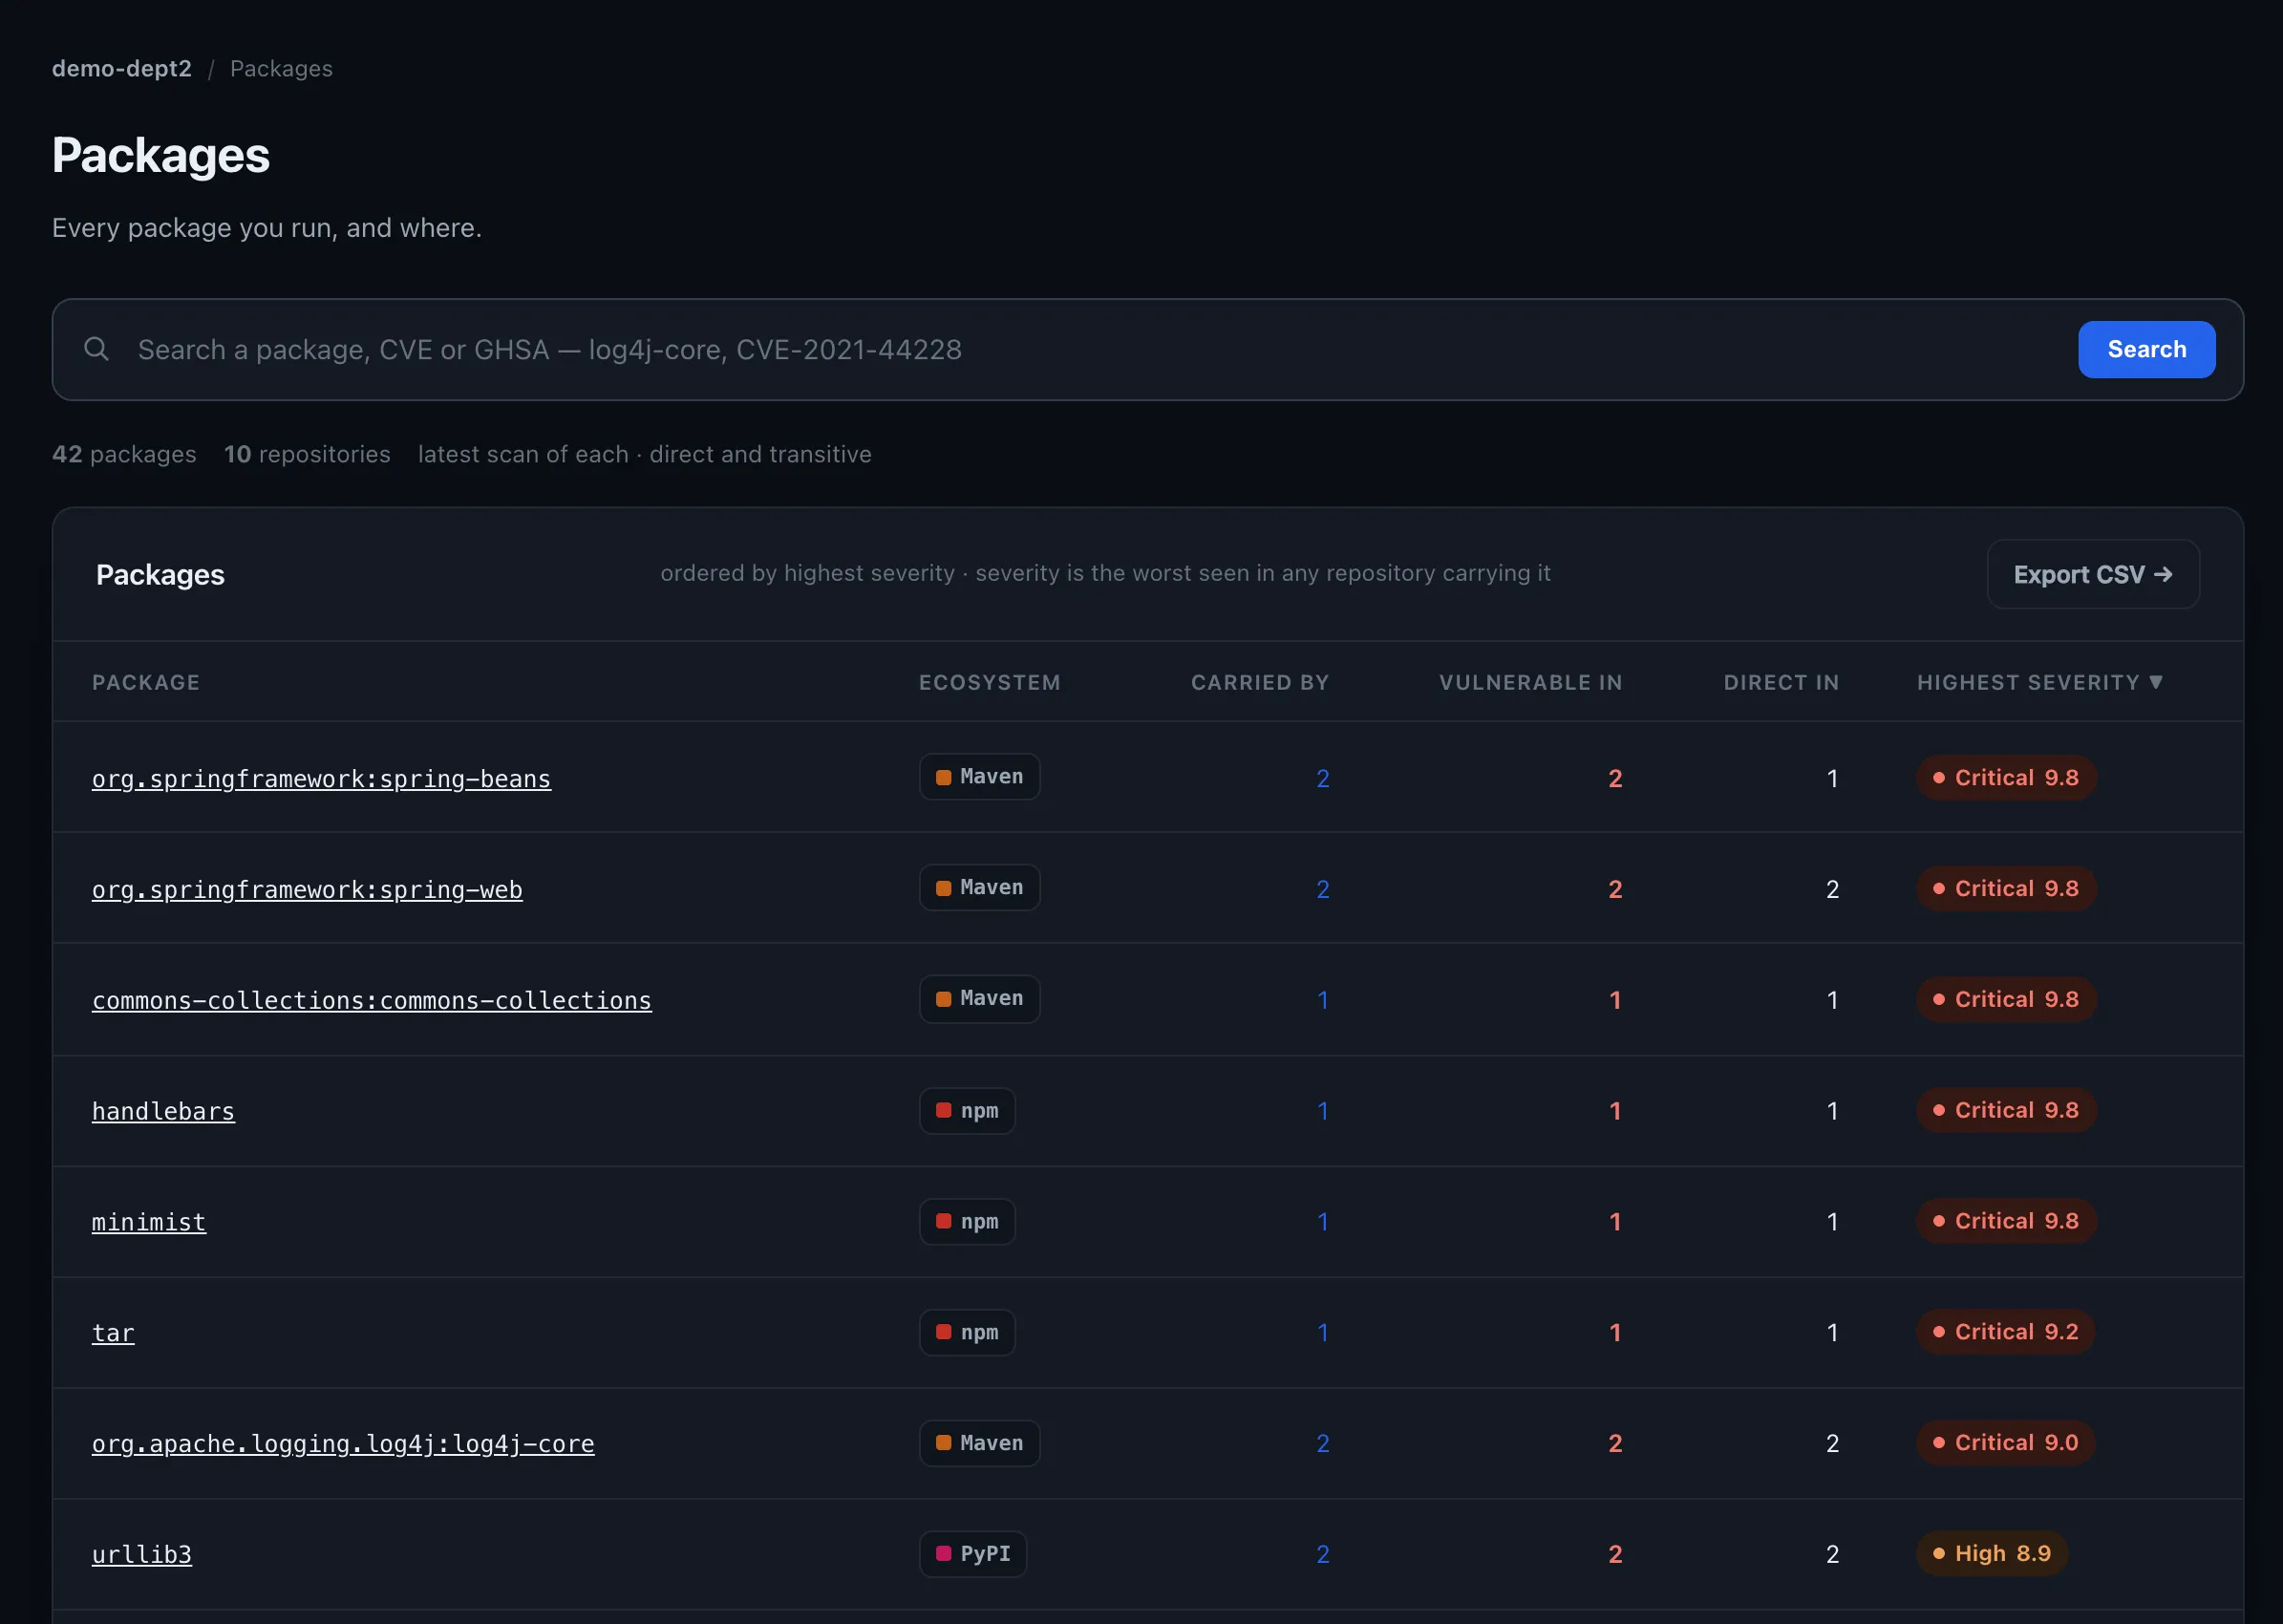Click the vulnerable-in count for tar
This screenshot has width=2283, height=1624.
click(1615, 1333)
